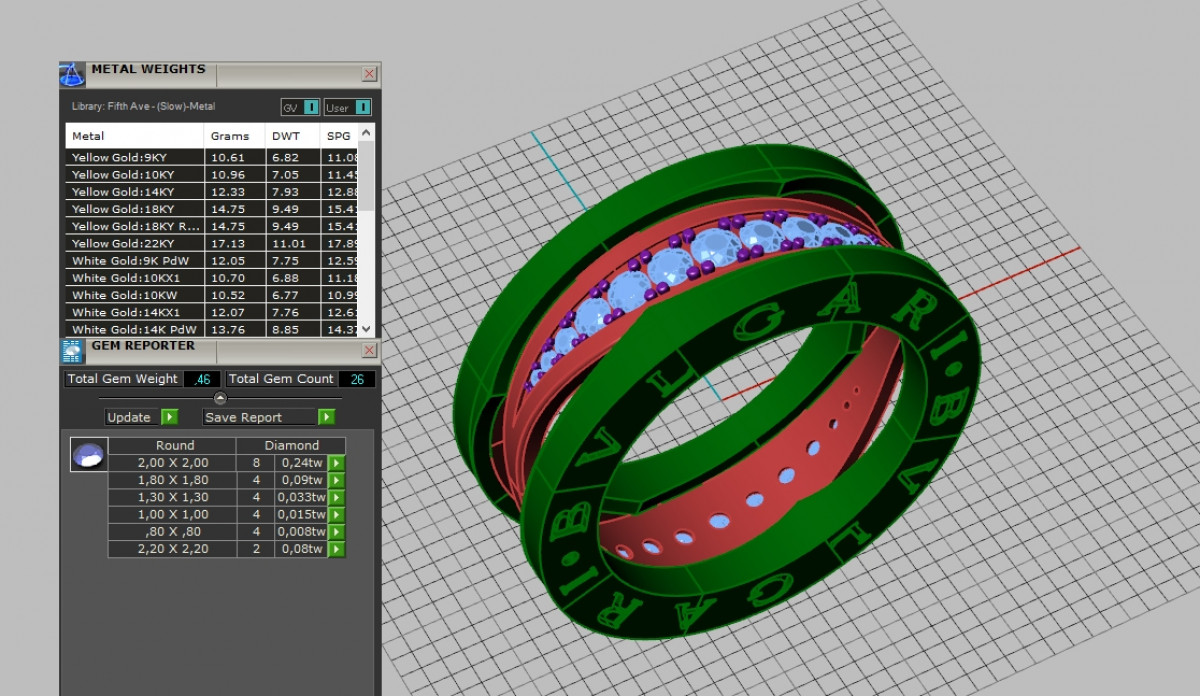Collapse the Gem Reporter totals with up arrow
This screenshot has width=1200, height=696.
(x=220, y=398)
